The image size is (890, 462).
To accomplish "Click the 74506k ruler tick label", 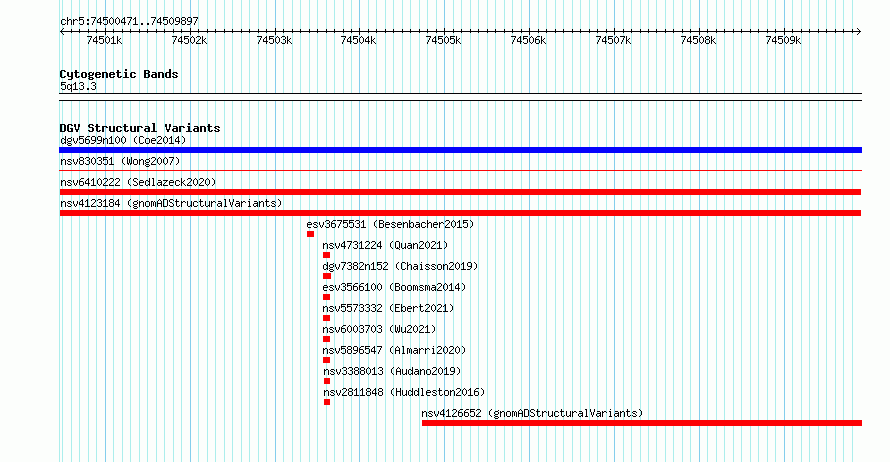I will click(x=528, y=40).
